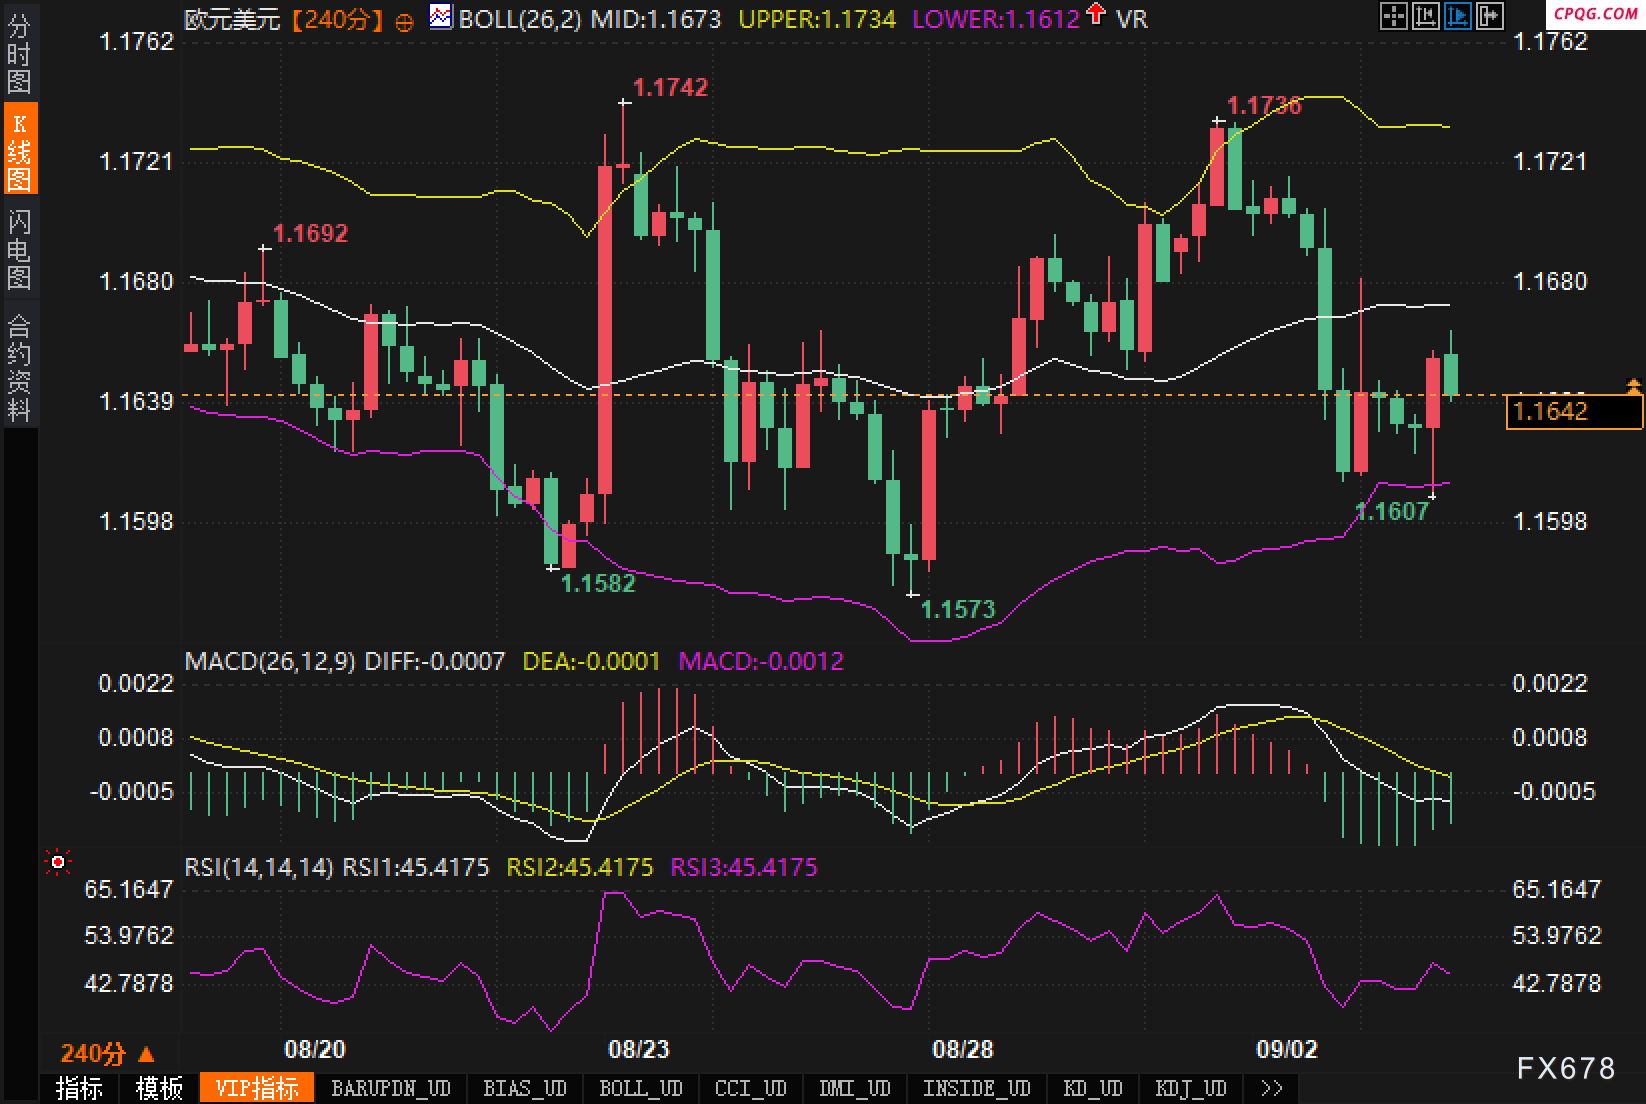Click the red up arrow next to LOWER
Screen dimensions: 1646x1104
[1096, 15]
